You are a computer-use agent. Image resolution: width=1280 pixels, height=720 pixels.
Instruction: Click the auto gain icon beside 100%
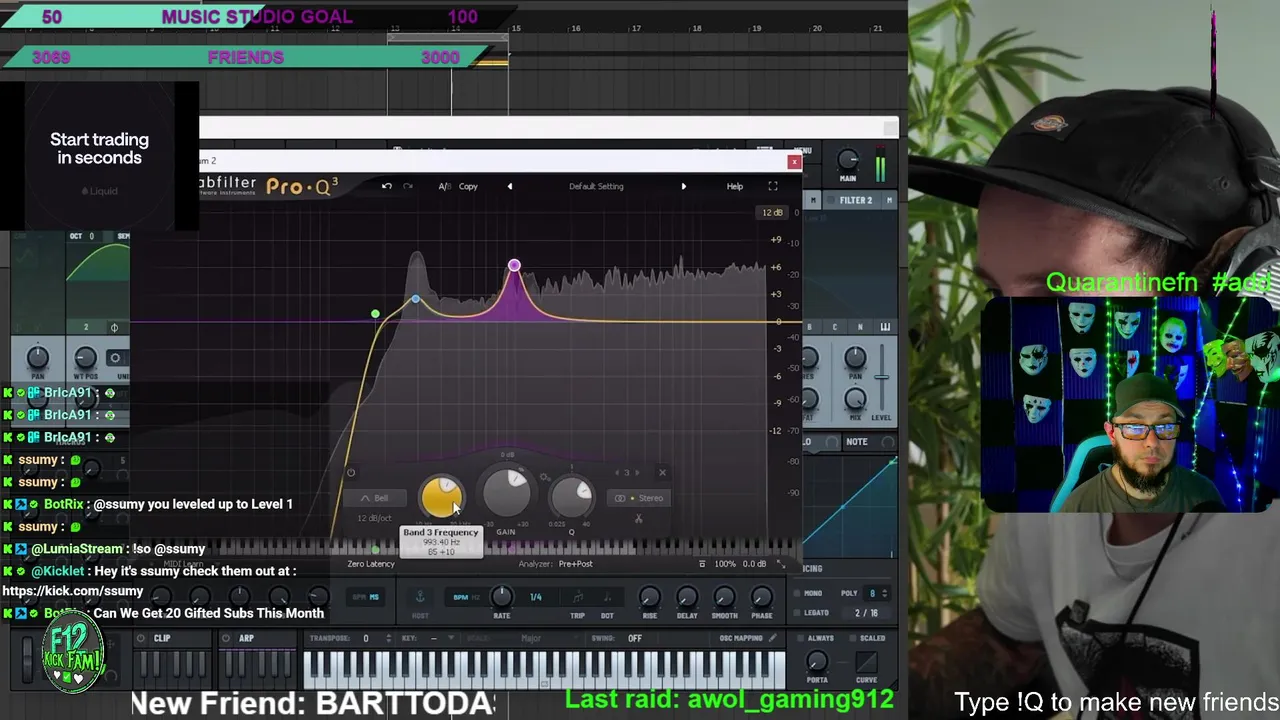[x=702, y=564]
